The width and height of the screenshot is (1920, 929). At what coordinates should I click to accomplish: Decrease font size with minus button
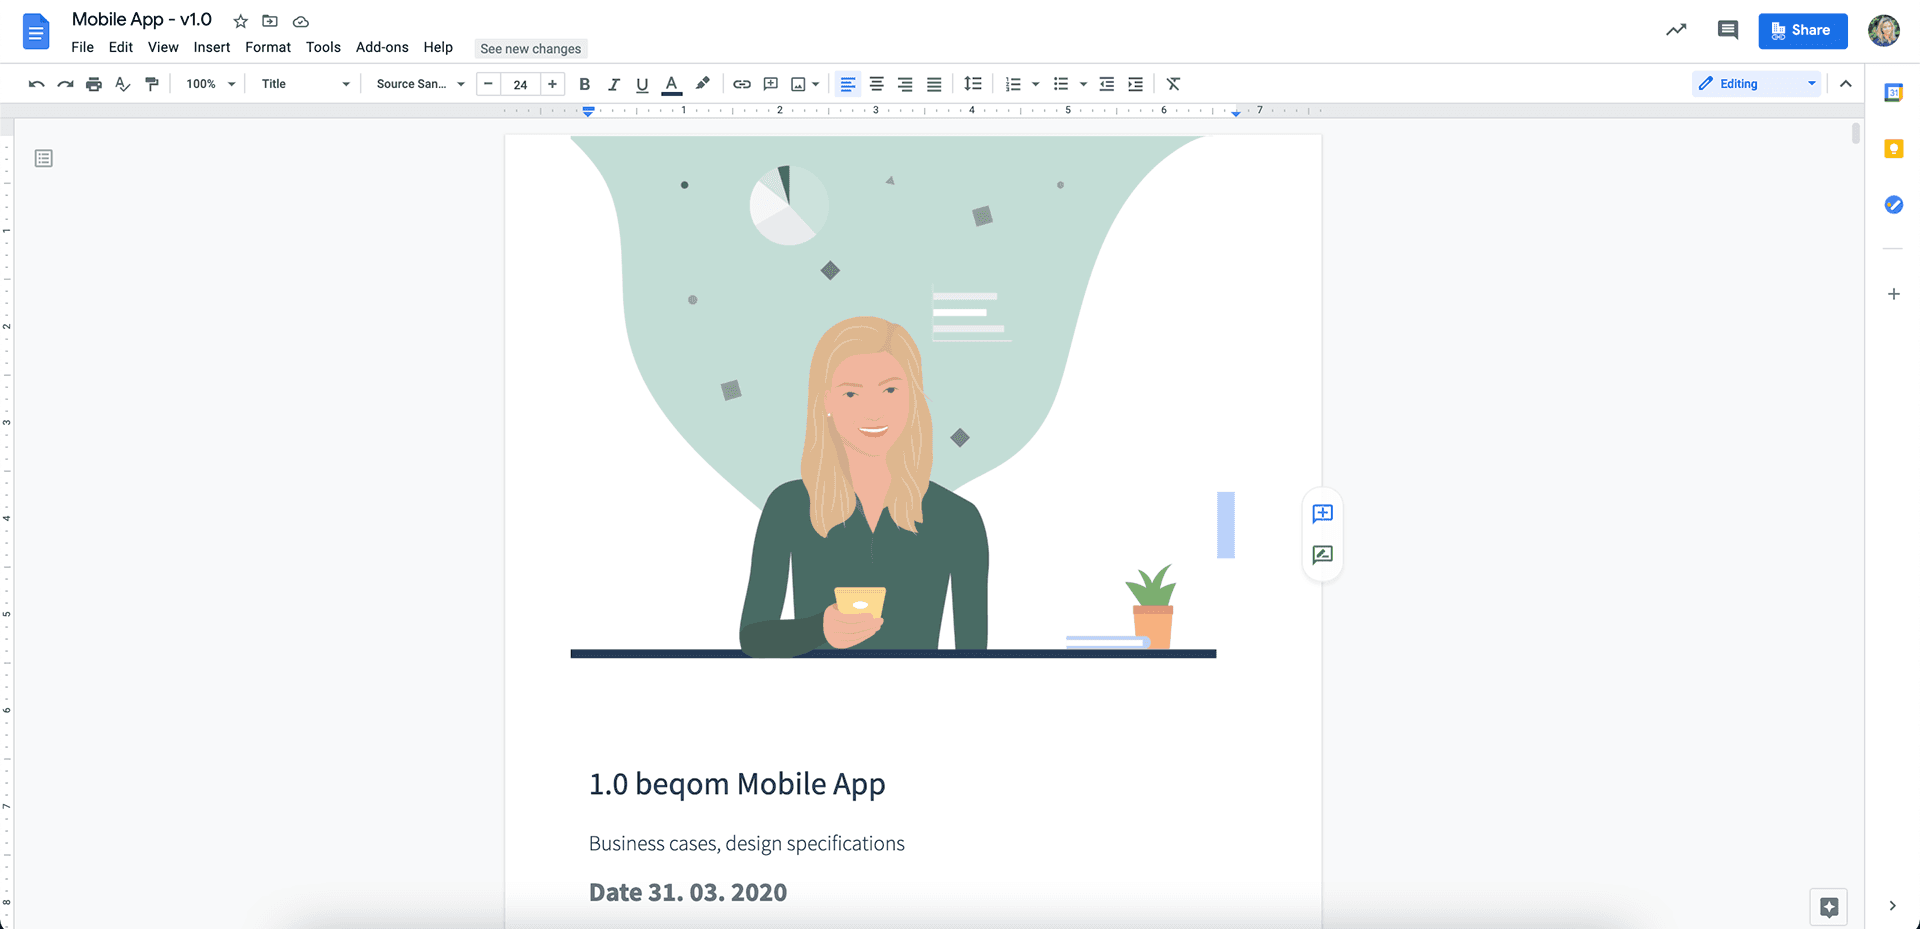pos(488,84)
